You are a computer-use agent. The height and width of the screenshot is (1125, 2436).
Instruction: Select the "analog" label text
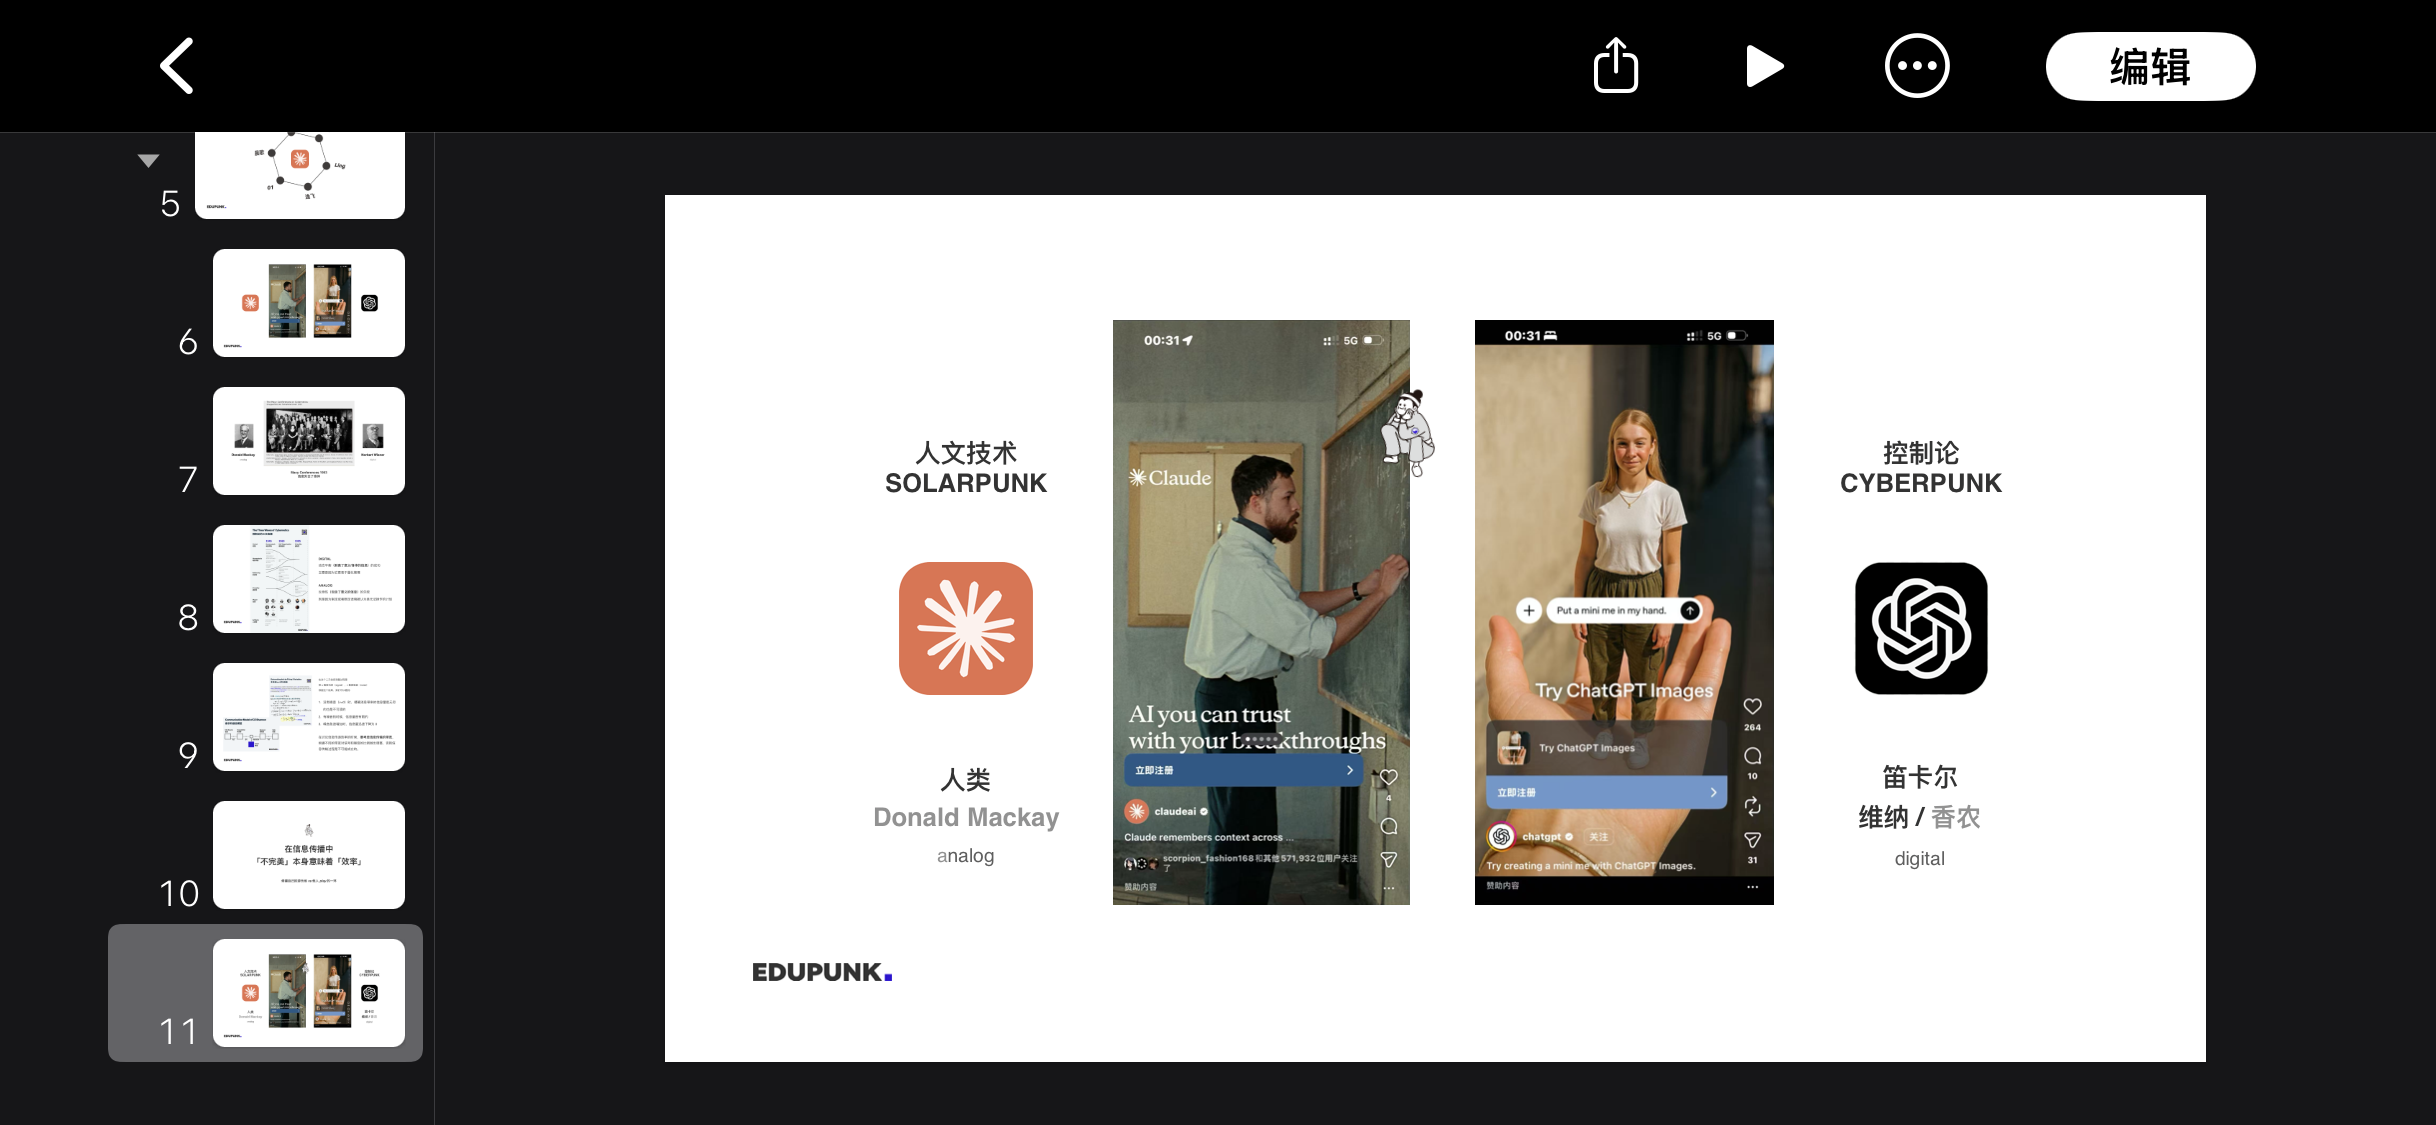click(x=966, y=855)
